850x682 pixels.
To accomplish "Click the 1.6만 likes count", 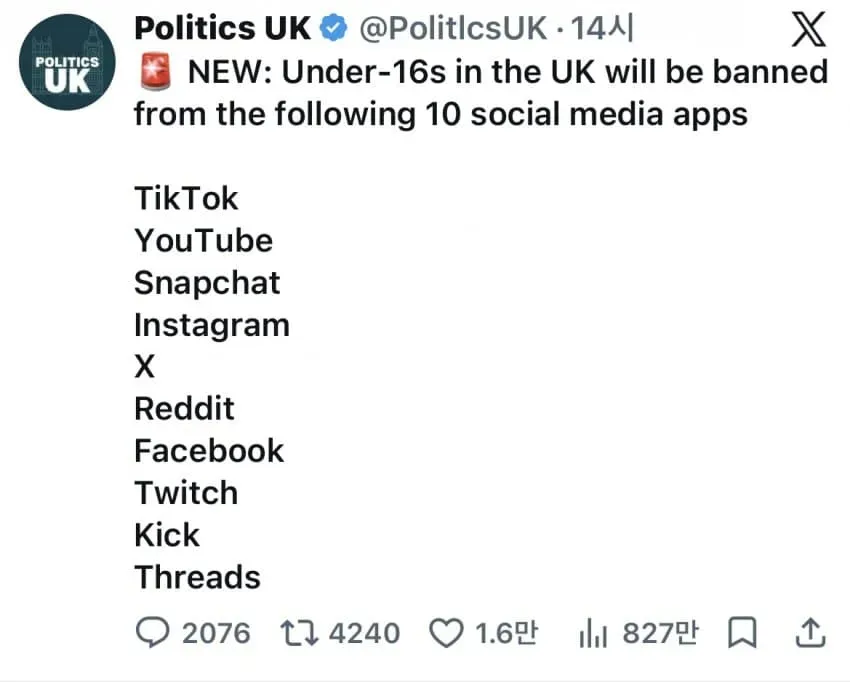I will [x=506, y=633].
